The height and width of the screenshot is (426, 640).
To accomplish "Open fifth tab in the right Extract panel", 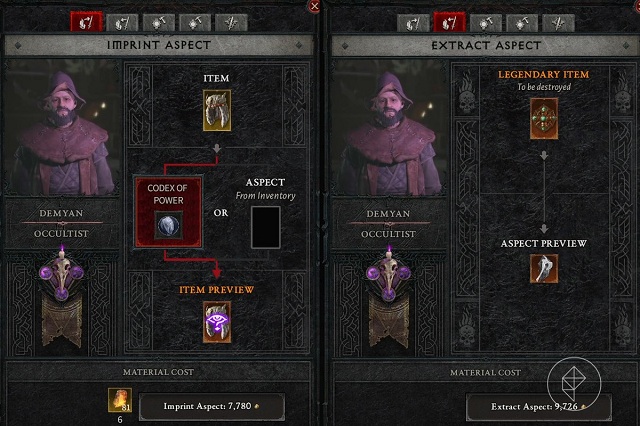I will tap(558, 23).
